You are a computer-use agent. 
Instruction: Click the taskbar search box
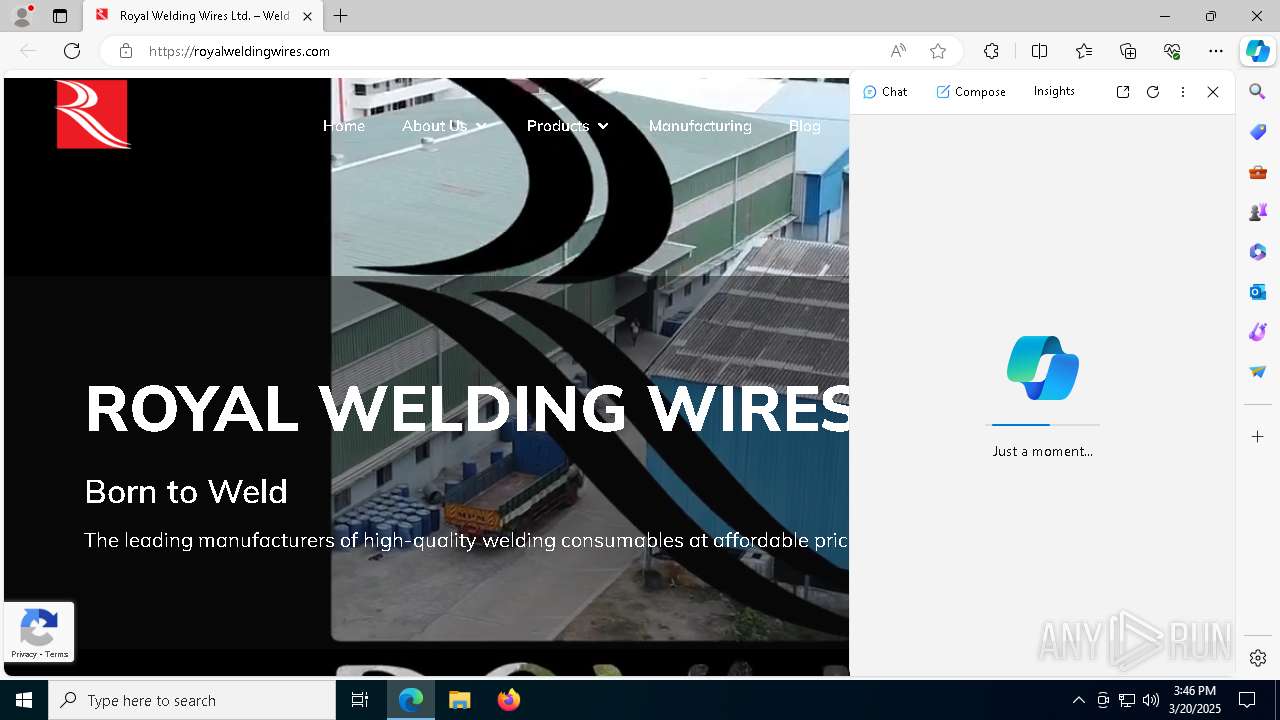click(x=192, y=700)
